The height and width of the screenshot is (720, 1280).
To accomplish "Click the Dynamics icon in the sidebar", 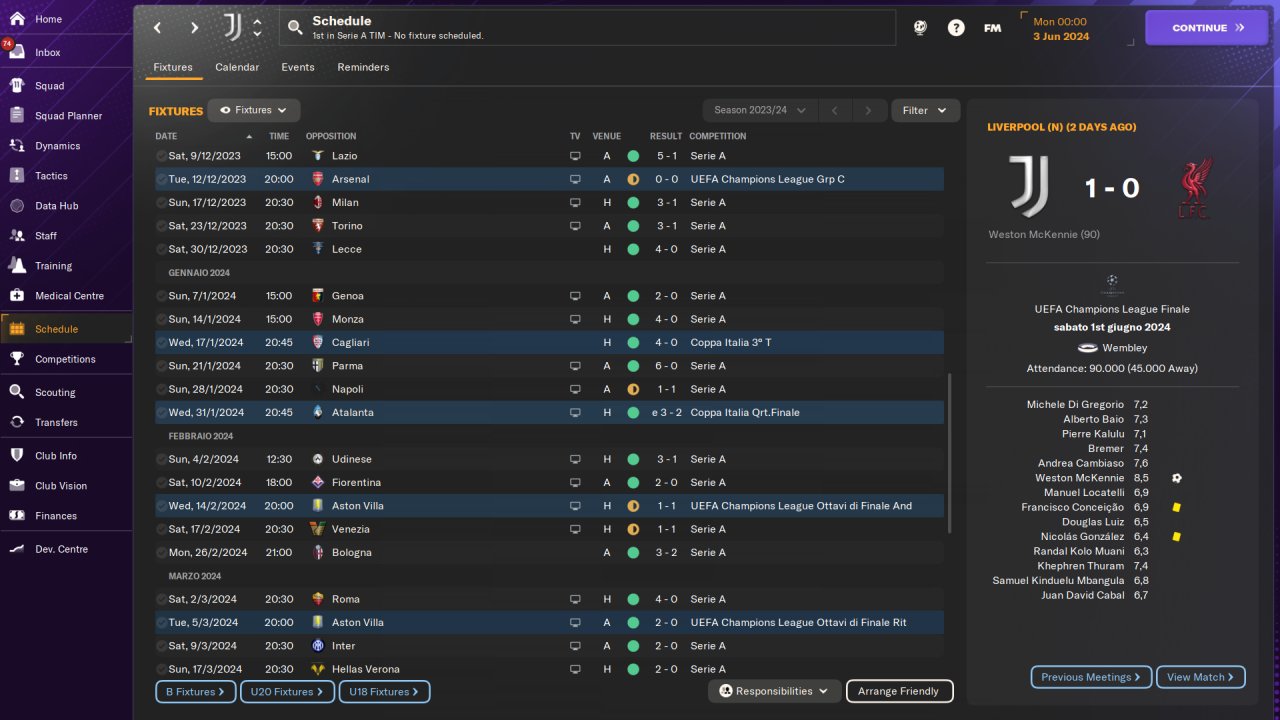I will pos(16,146).
